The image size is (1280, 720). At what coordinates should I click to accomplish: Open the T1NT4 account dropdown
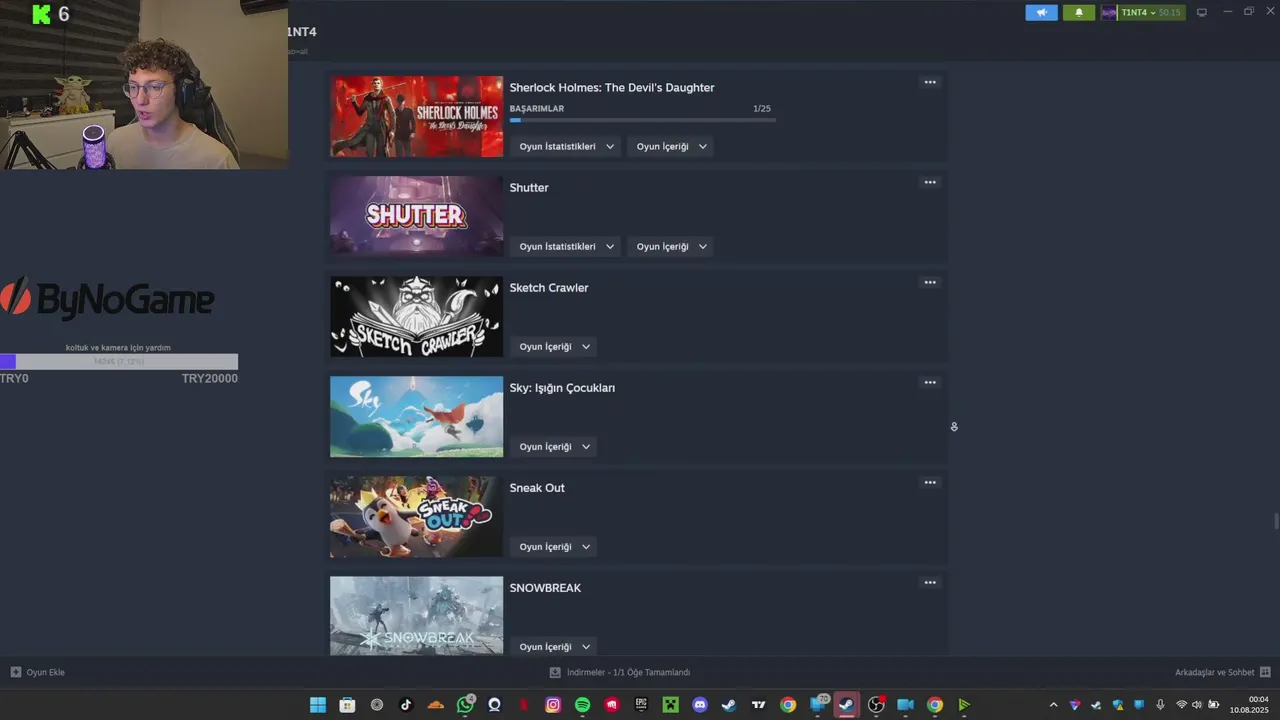point(1143,13)
